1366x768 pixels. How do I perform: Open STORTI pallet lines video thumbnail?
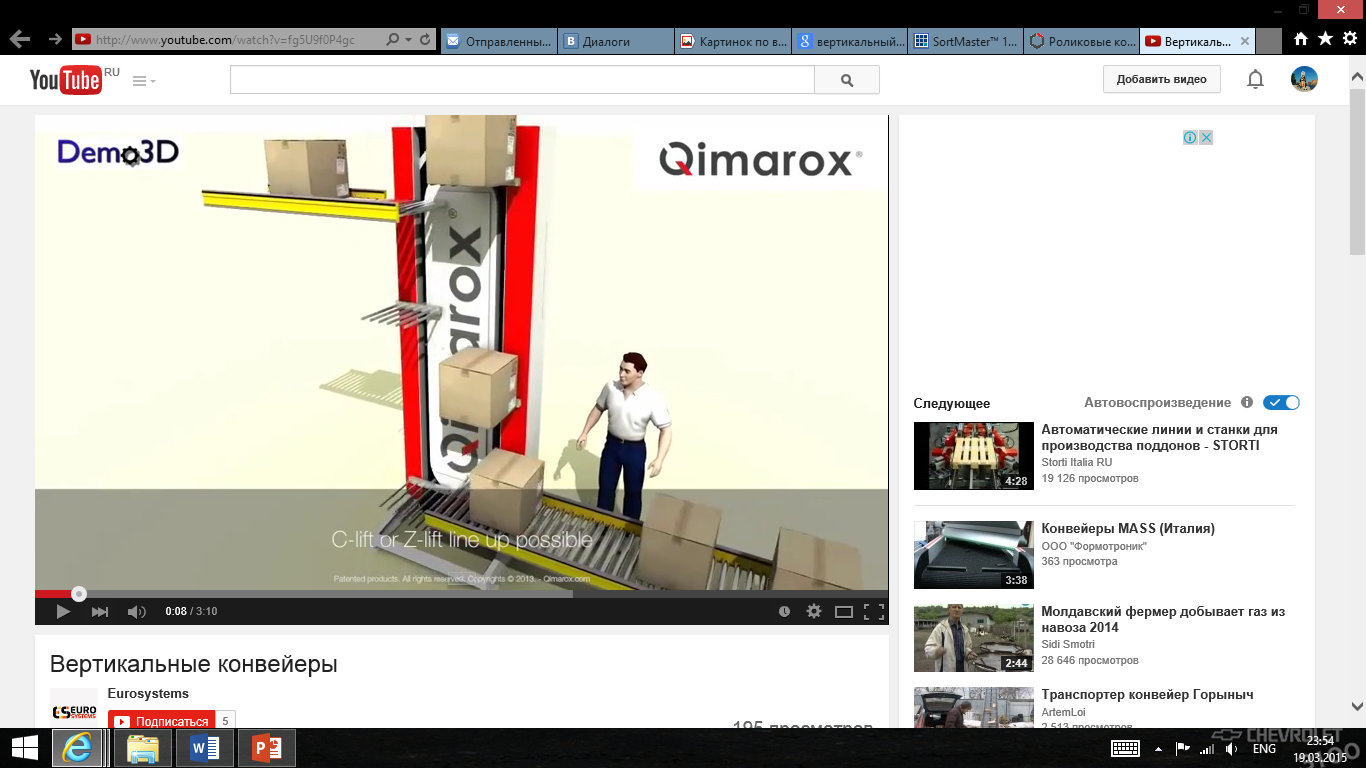(x=973, y=455)
